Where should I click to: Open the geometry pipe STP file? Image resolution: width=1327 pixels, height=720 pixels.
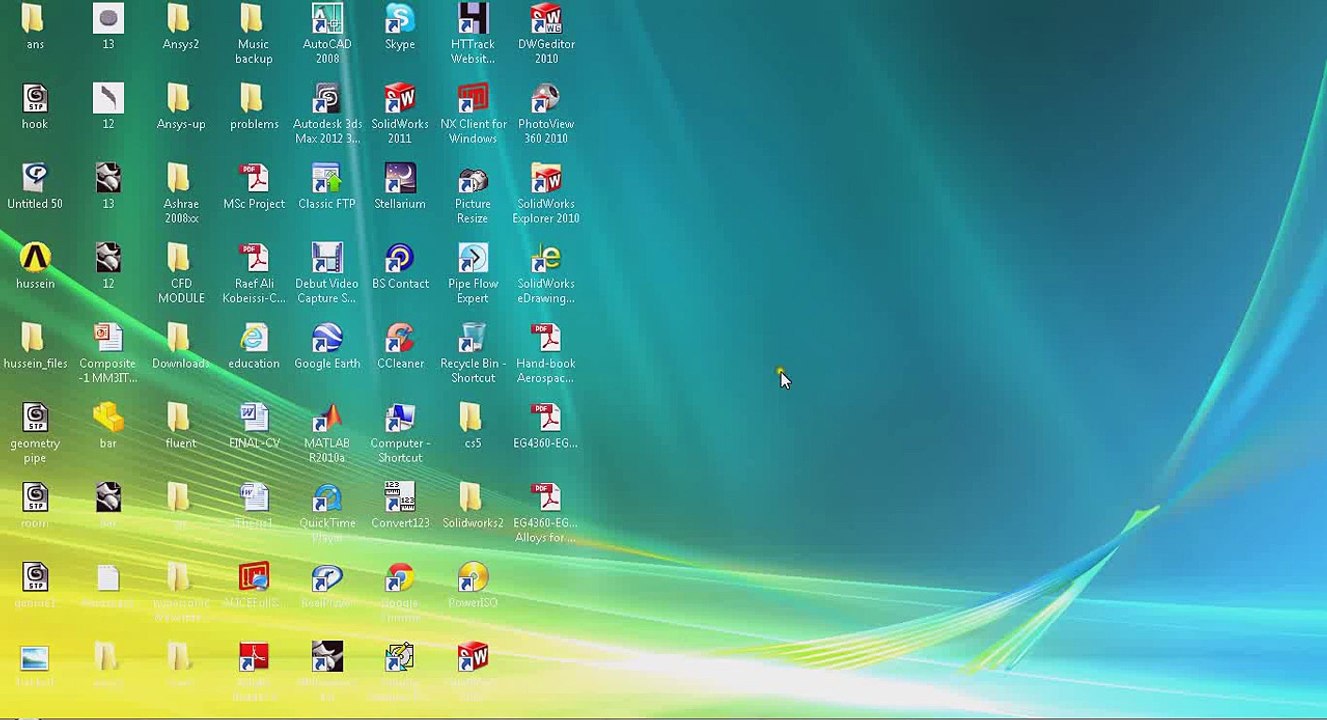pos(35,419)
